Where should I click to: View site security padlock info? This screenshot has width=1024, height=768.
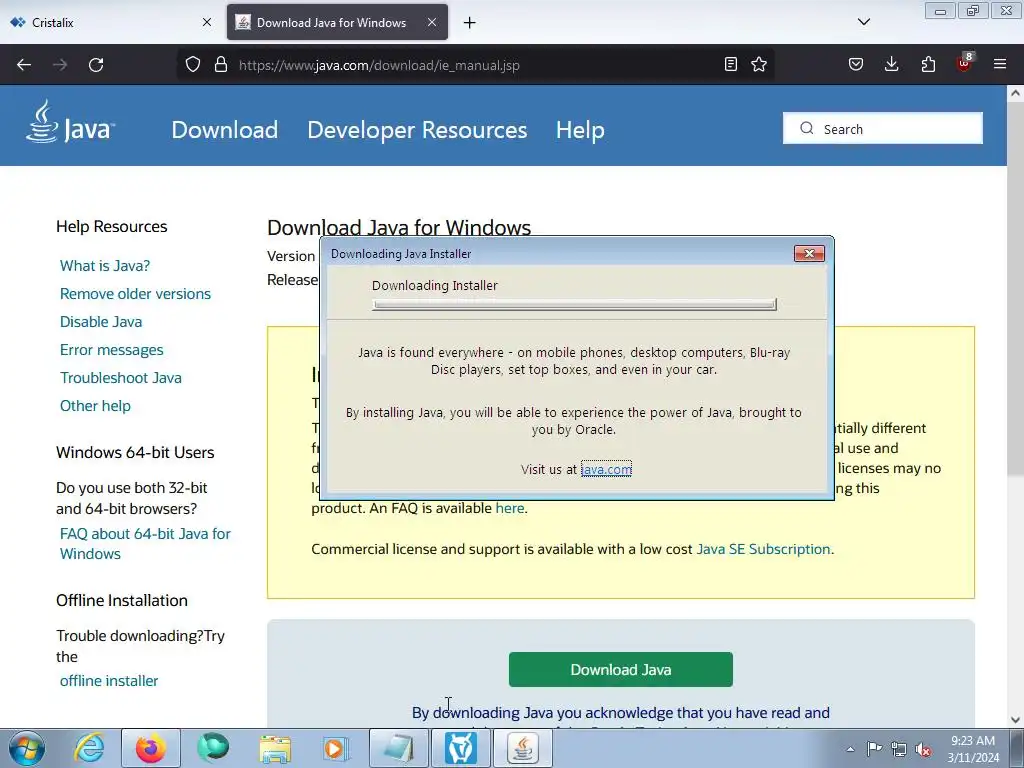click(221, 65)
